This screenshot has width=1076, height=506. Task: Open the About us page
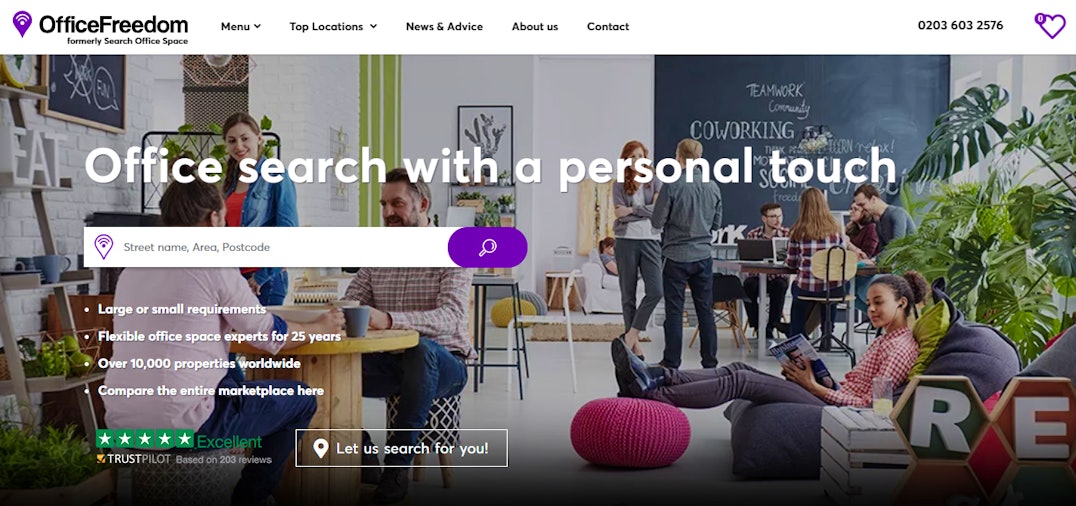(x=535, y=27)
